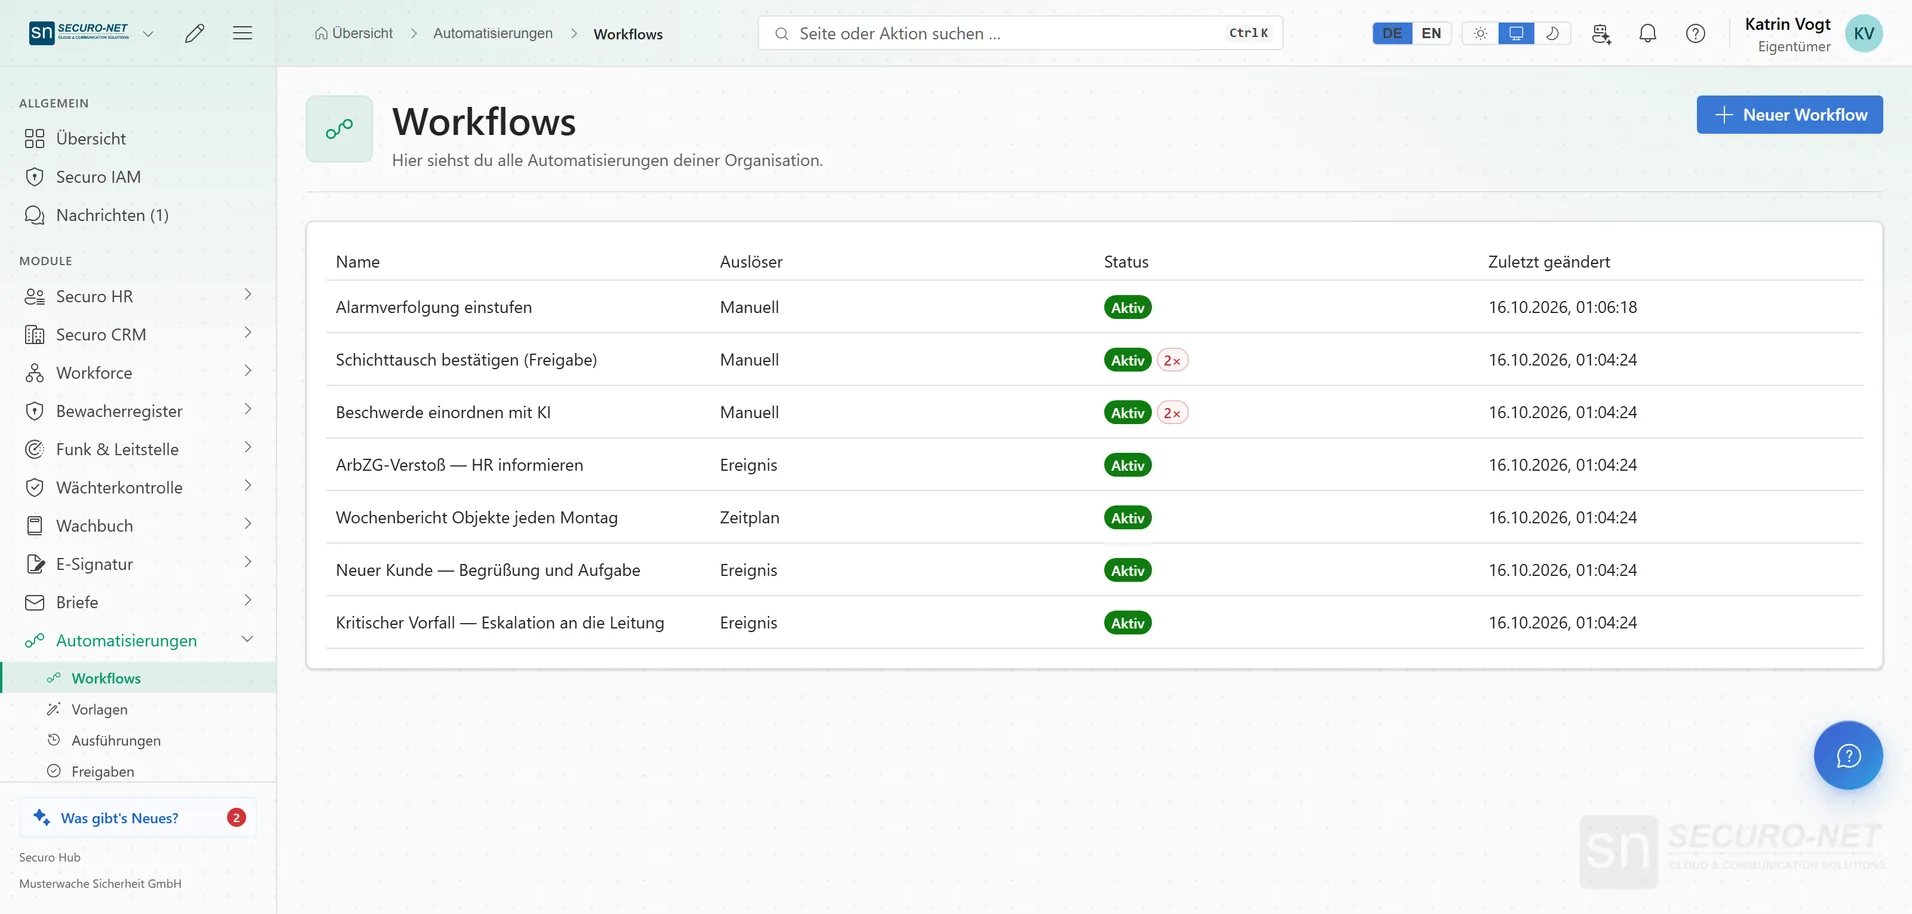Open the organization dropdown next to logo
This screenshot has height=914, width=1912.
[x=148, y=33]
